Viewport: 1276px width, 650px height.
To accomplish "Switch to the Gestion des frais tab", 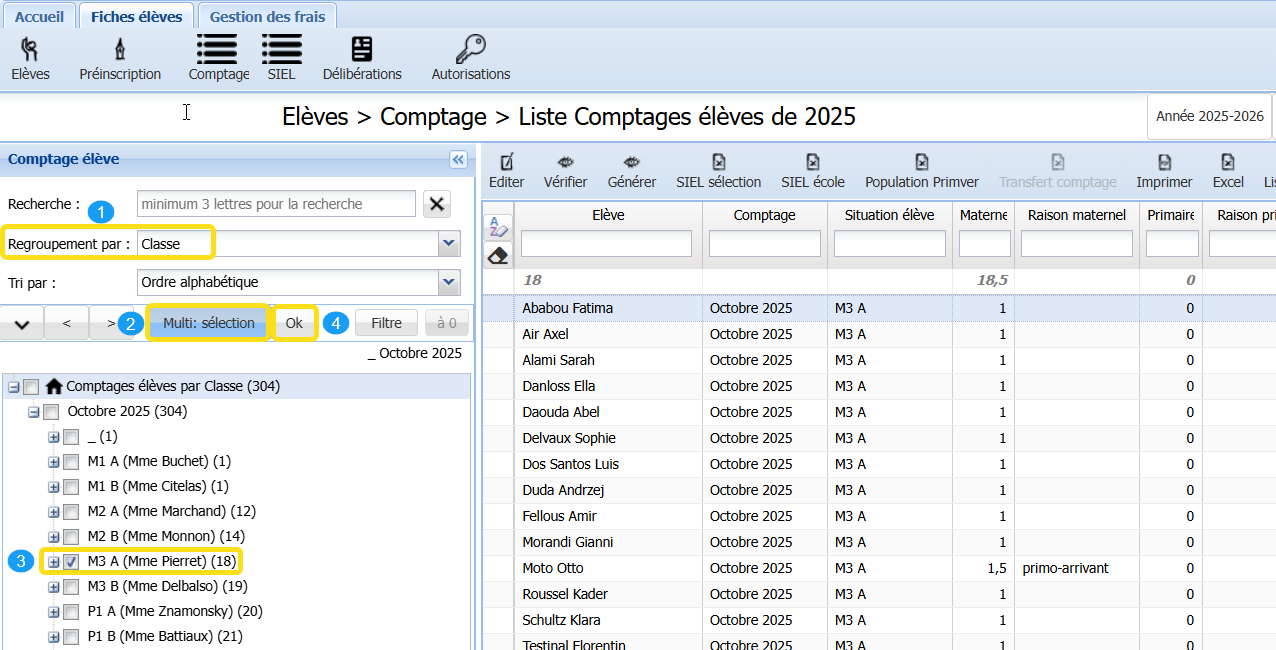I will [x=267, y=17].
